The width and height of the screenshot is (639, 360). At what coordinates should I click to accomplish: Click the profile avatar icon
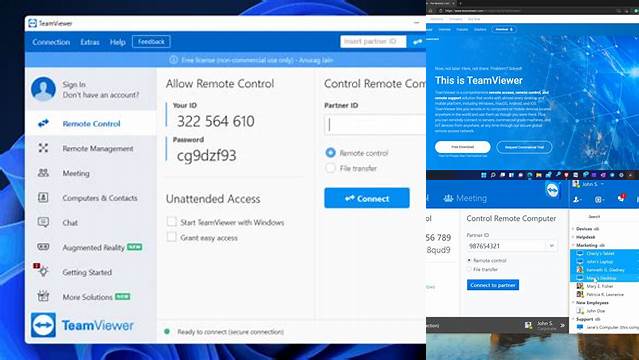(43, 89)
